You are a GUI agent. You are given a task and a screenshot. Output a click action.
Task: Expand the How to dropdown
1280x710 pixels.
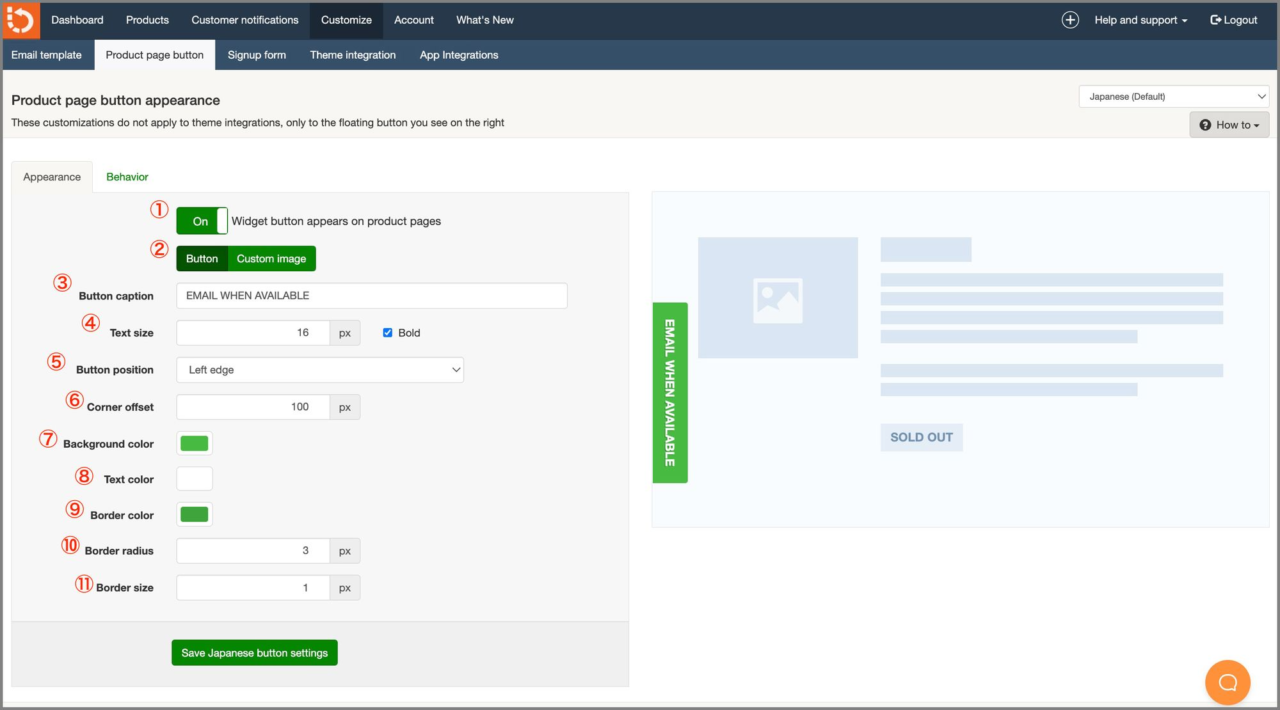[1229, 125]
